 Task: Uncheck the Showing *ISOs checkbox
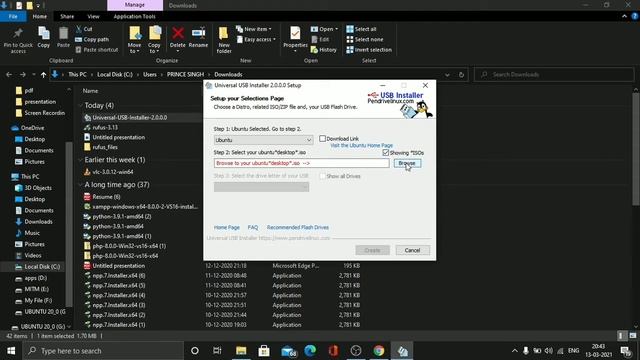click(386, 153)
